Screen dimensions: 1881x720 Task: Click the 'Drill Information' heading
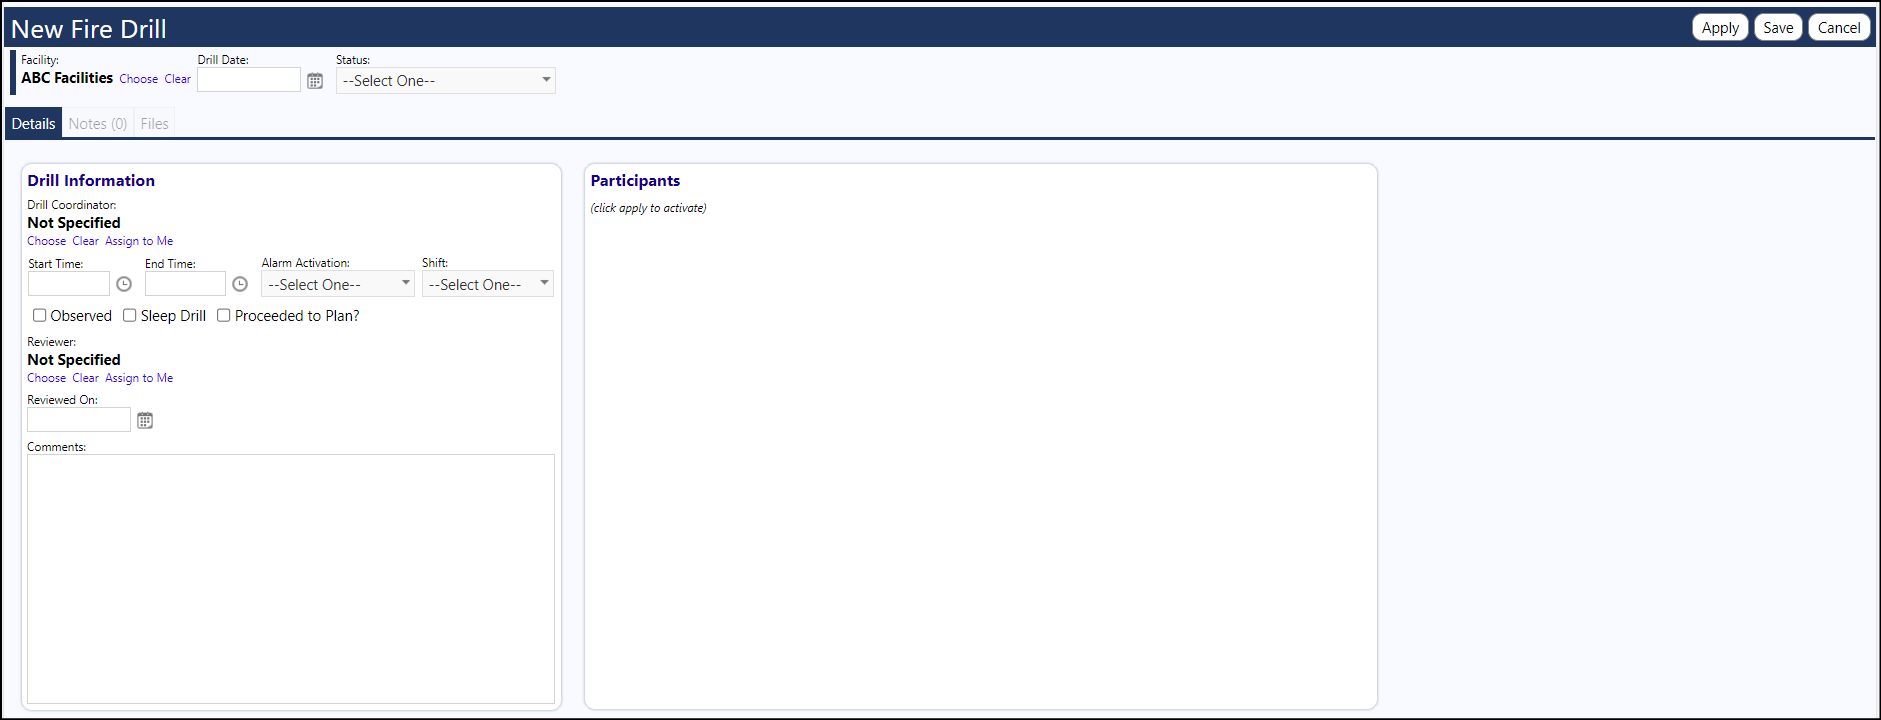tap(91, 181)
